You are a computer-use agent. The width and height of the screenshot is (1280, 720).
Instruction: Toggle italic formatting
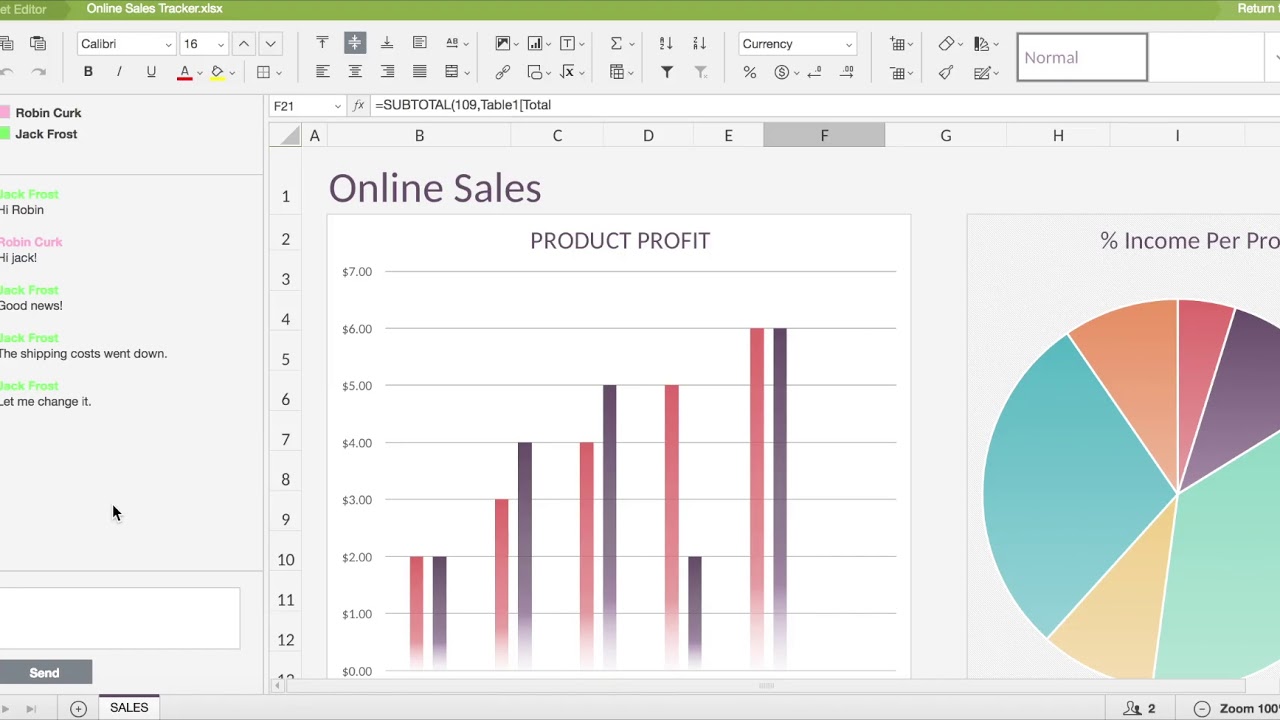click(x=119, y=72)
